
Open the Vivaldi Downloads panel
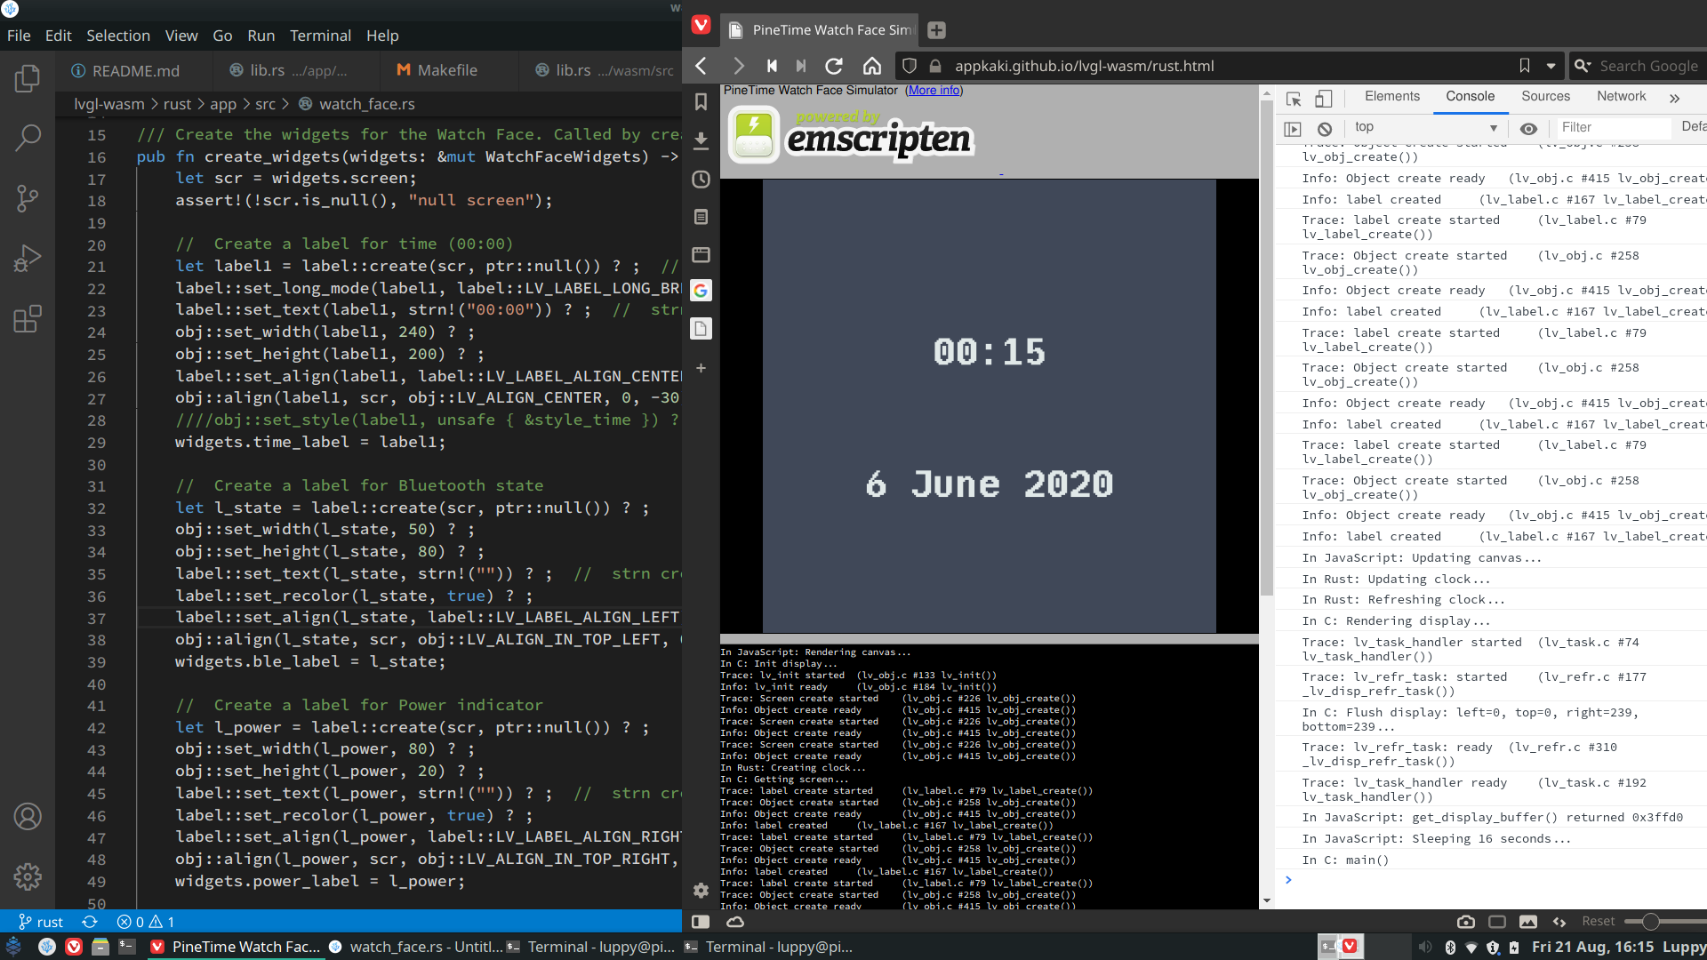(701, 141)
